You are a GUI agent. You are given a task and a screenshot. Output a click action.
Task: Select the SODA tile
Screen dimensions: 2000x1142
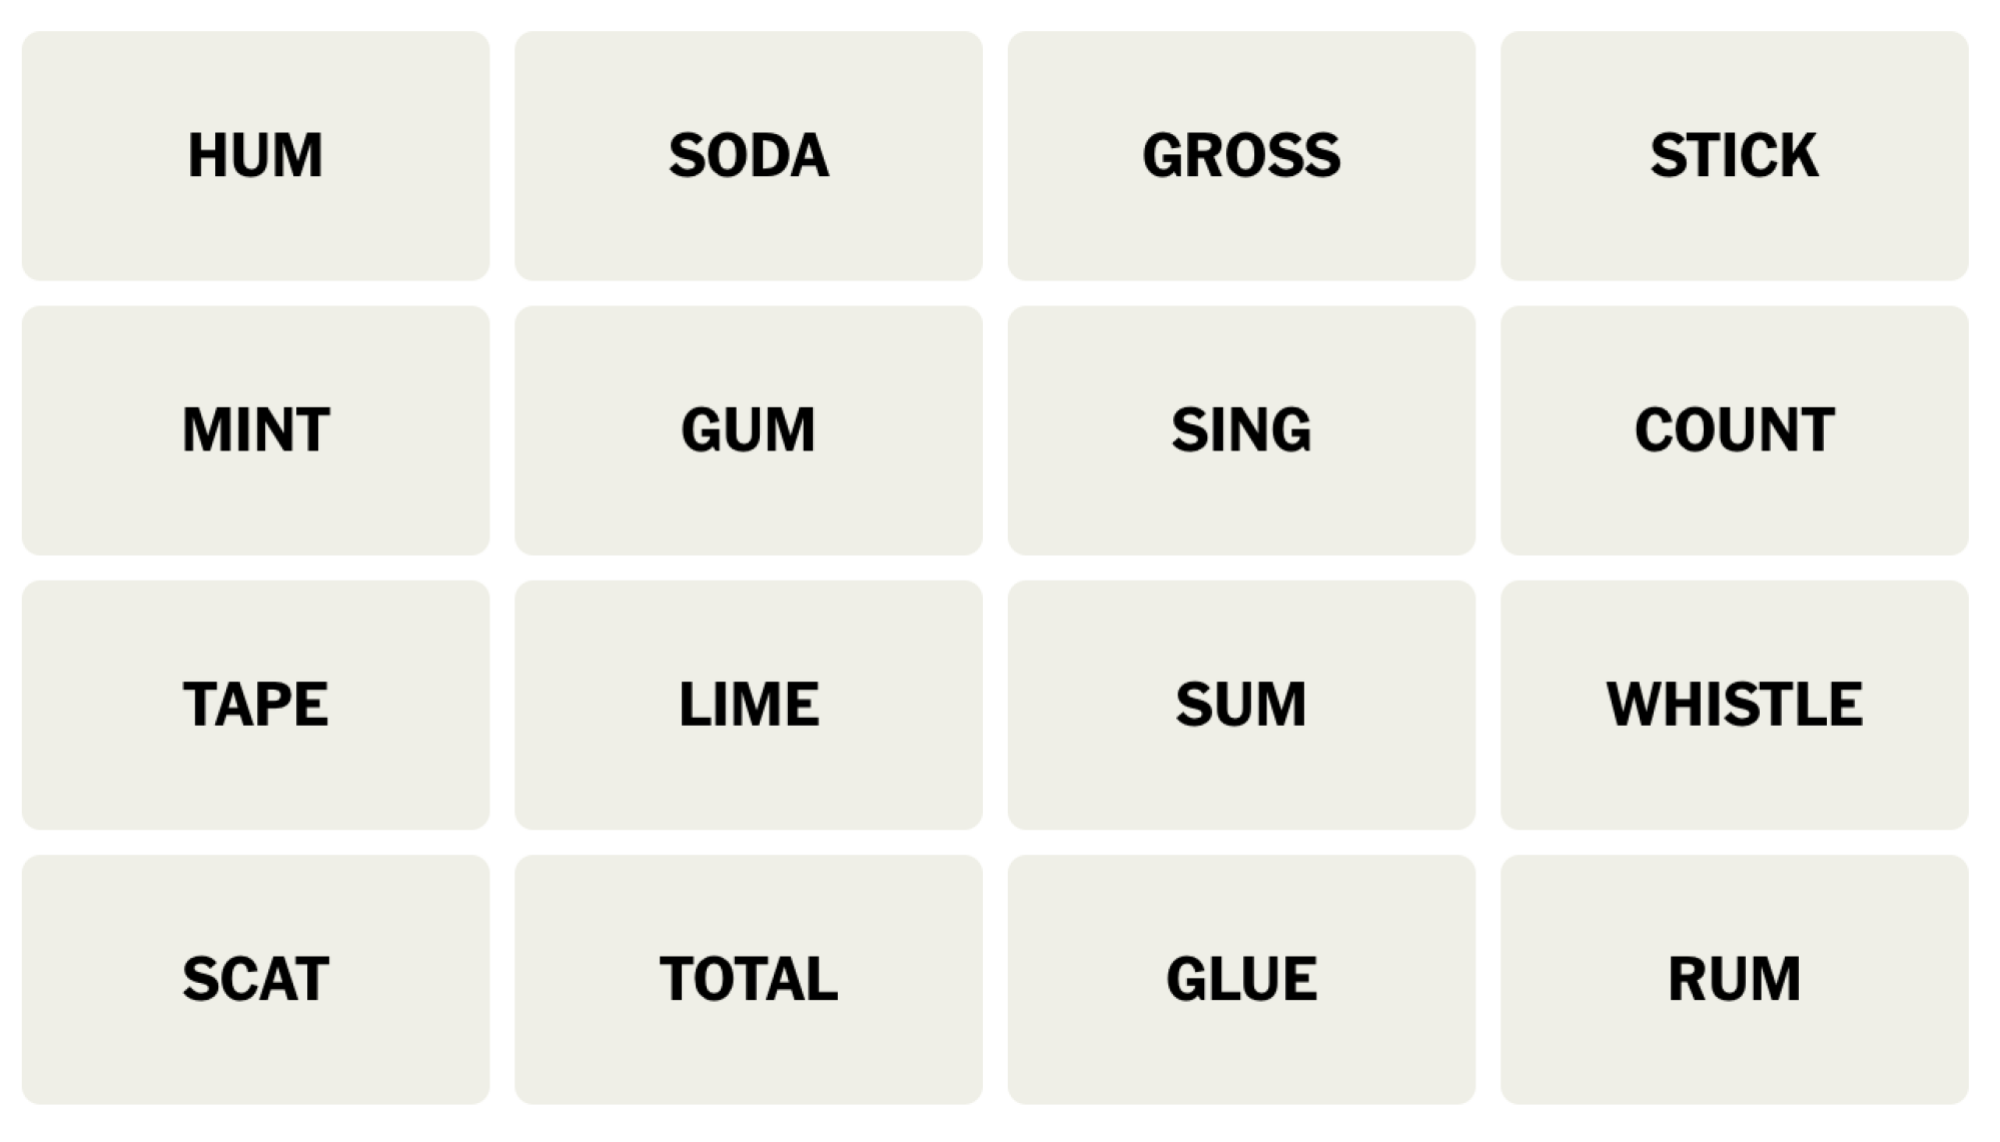750,155
